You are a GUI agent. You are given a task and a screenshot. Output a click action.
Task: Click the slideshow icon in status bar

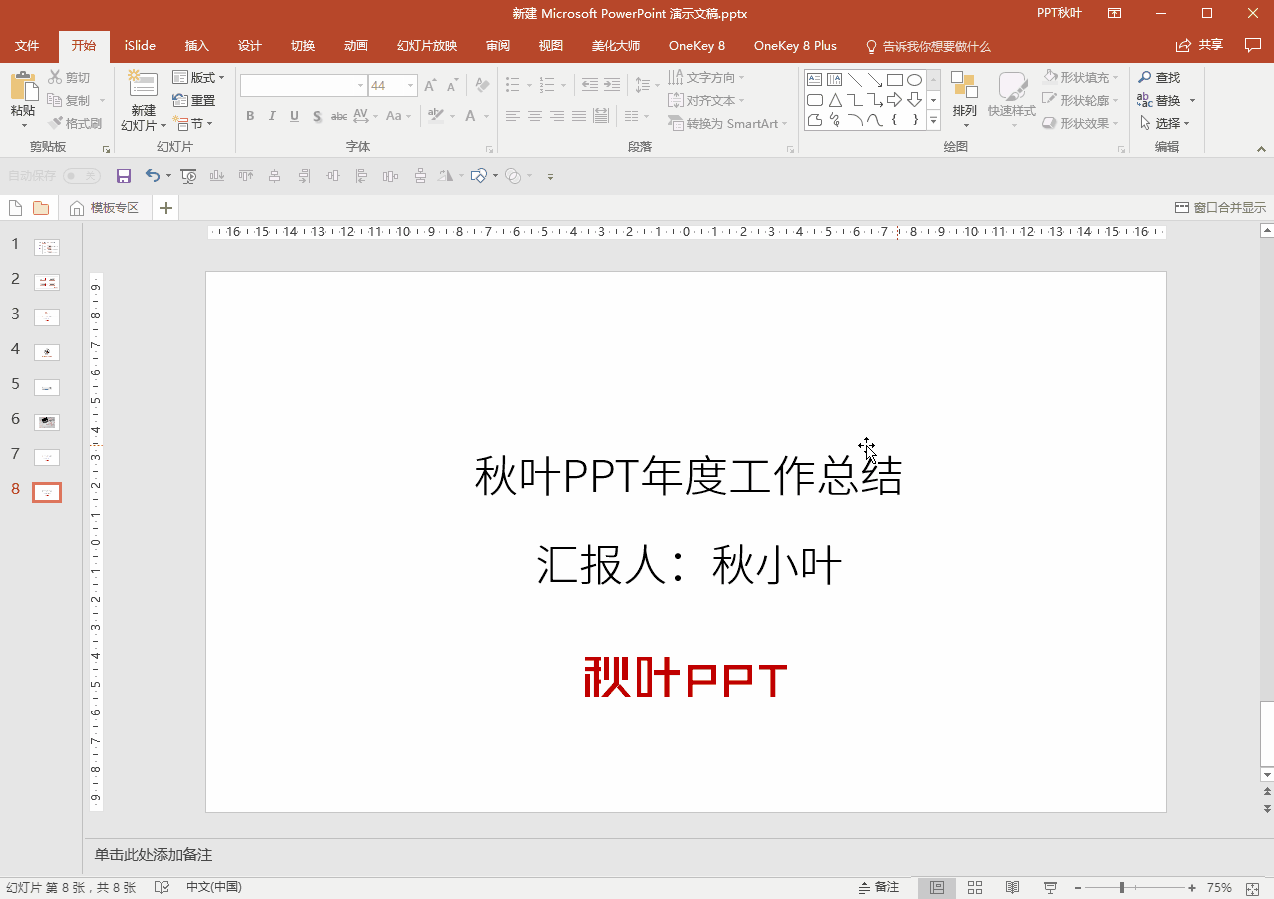pos(1050,887)
